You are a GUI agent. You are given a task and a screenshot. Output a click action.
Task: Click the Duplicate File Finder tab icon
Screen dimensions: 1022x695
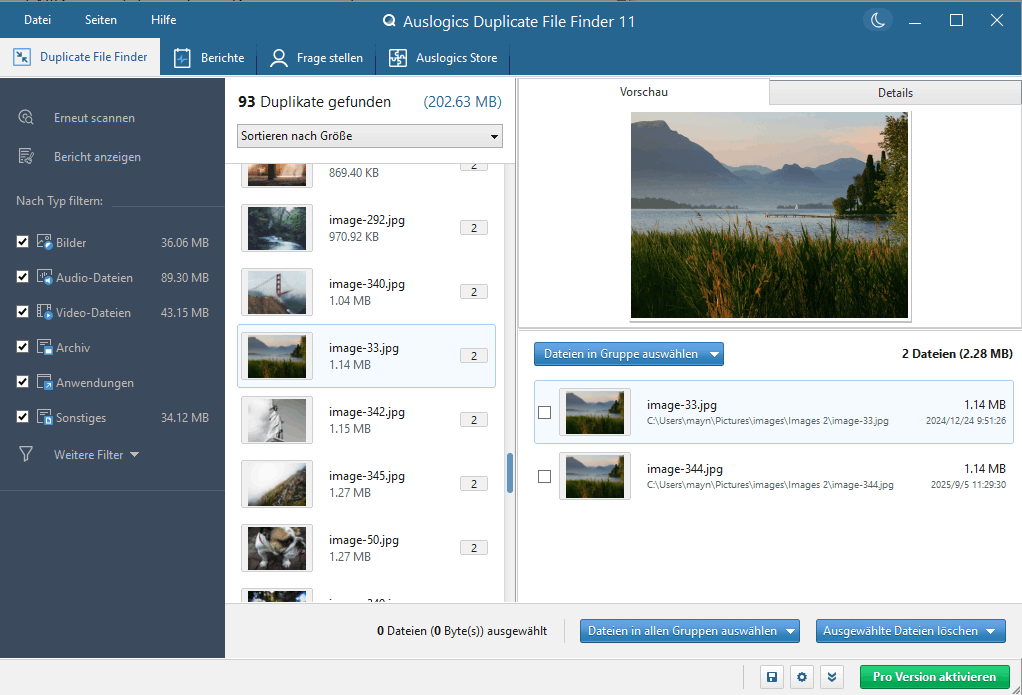tap(22, 57)
